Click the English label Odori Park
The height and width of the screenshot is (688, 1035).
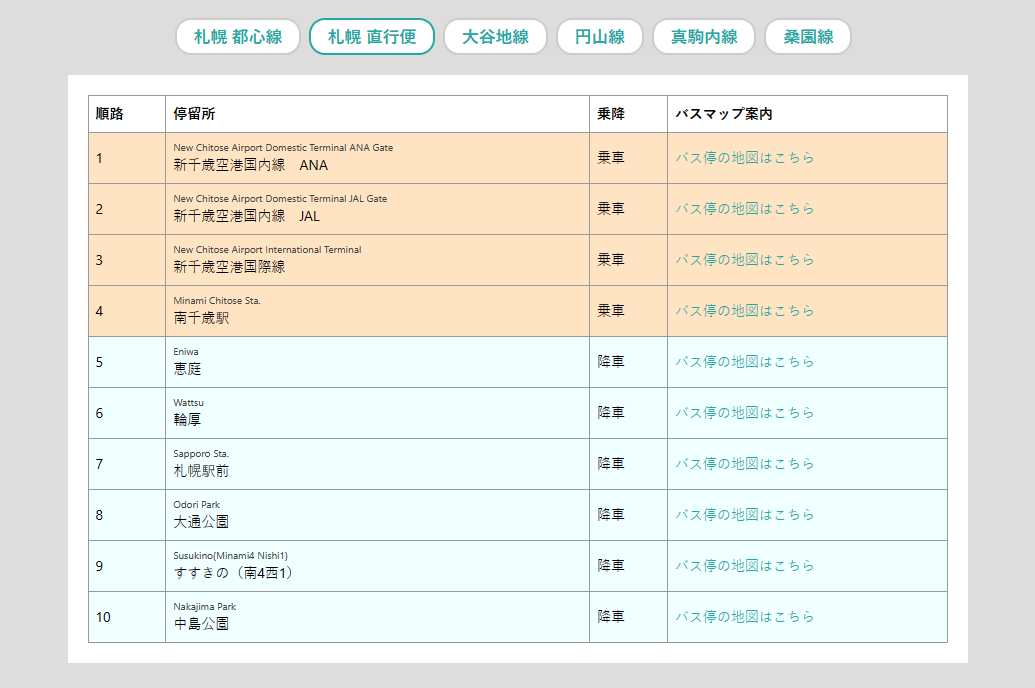point(197,504)
